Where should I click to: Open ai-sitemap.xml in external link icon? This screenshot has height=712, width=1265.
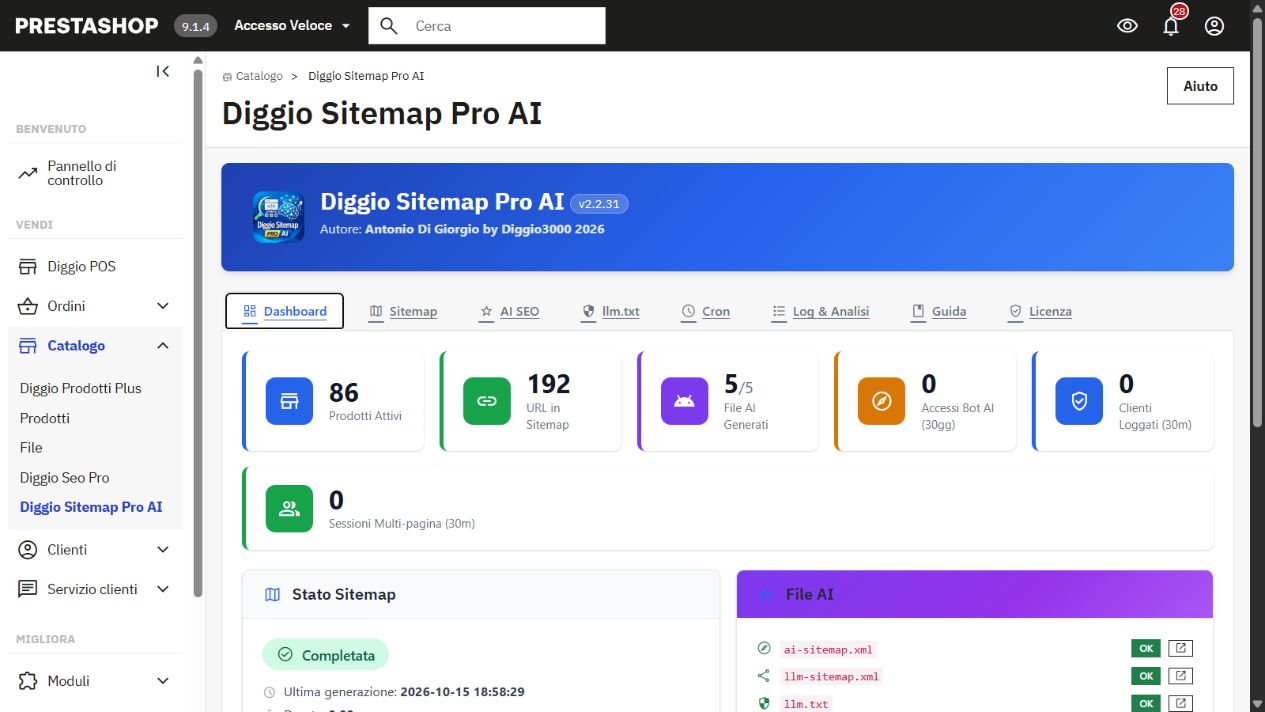point(1180,648)
